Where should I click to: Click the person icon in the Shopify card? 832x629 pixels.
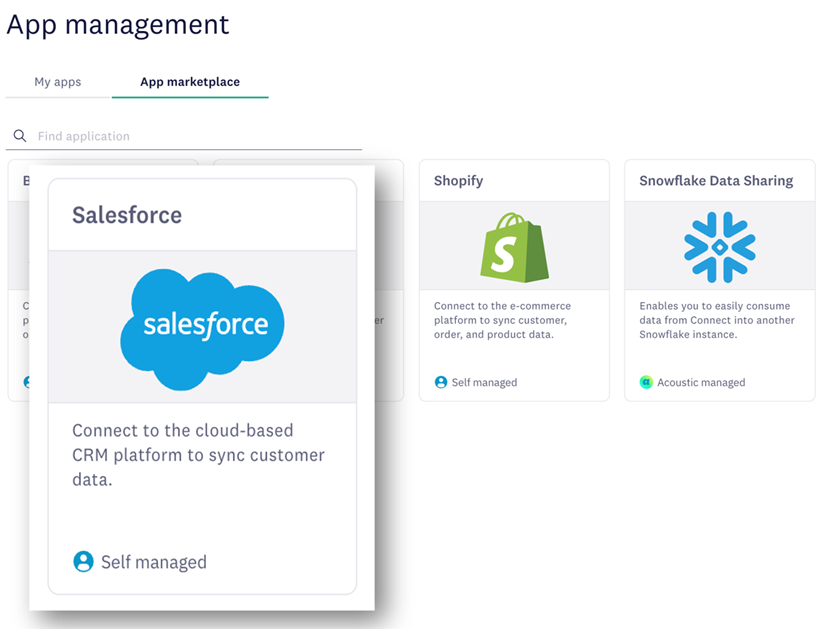[441, 382]
